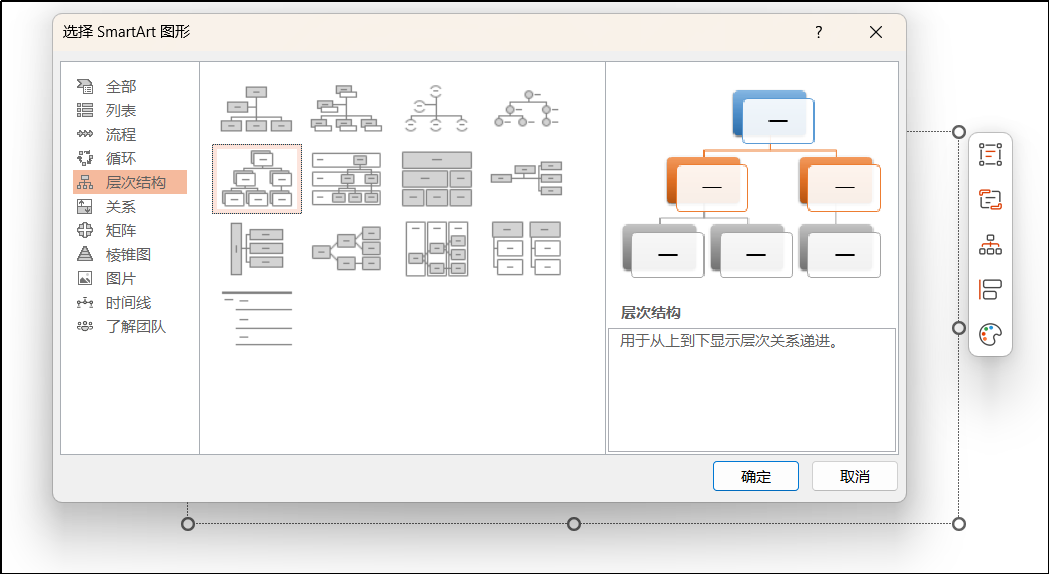
Task: Open the color palette icon in floating toolbar
Action: pyautogui.click(x=990, y=334)
